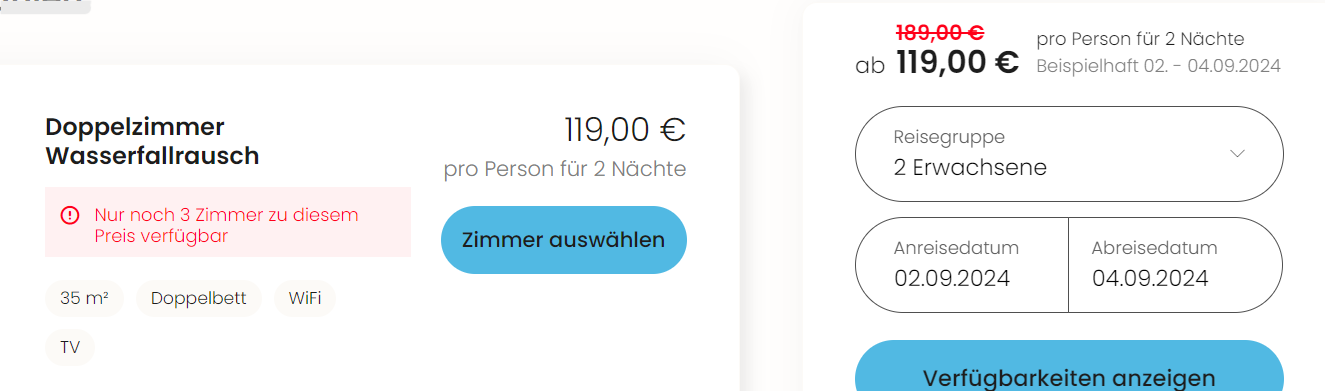
Task: Click the crossed-out 189,00 € original price
Action: (x=939, y=32)
